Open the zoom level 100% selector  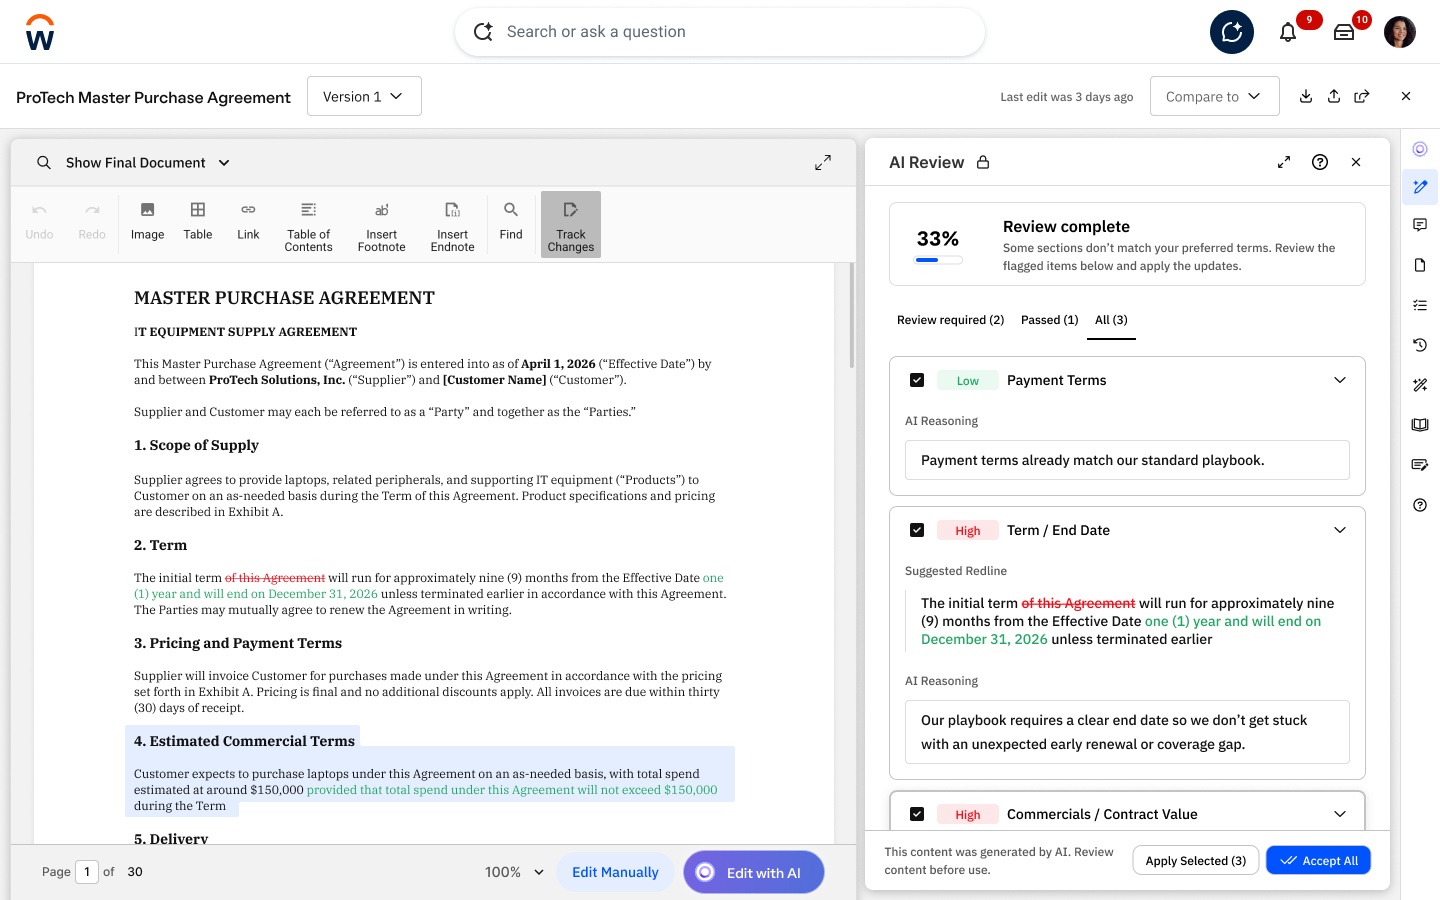coord(513,871)
